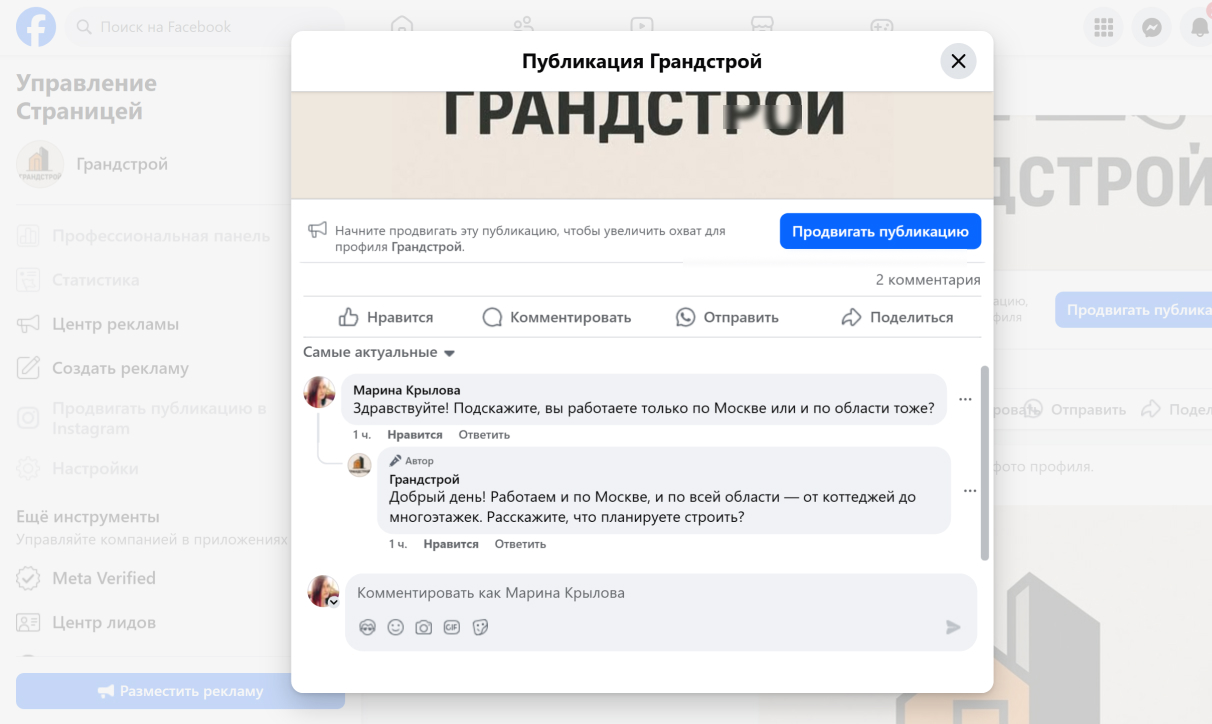The height and width of the screenshot is (724, 1212).
Task: Switch commenting identity via avatar selector
Action: 323,591
